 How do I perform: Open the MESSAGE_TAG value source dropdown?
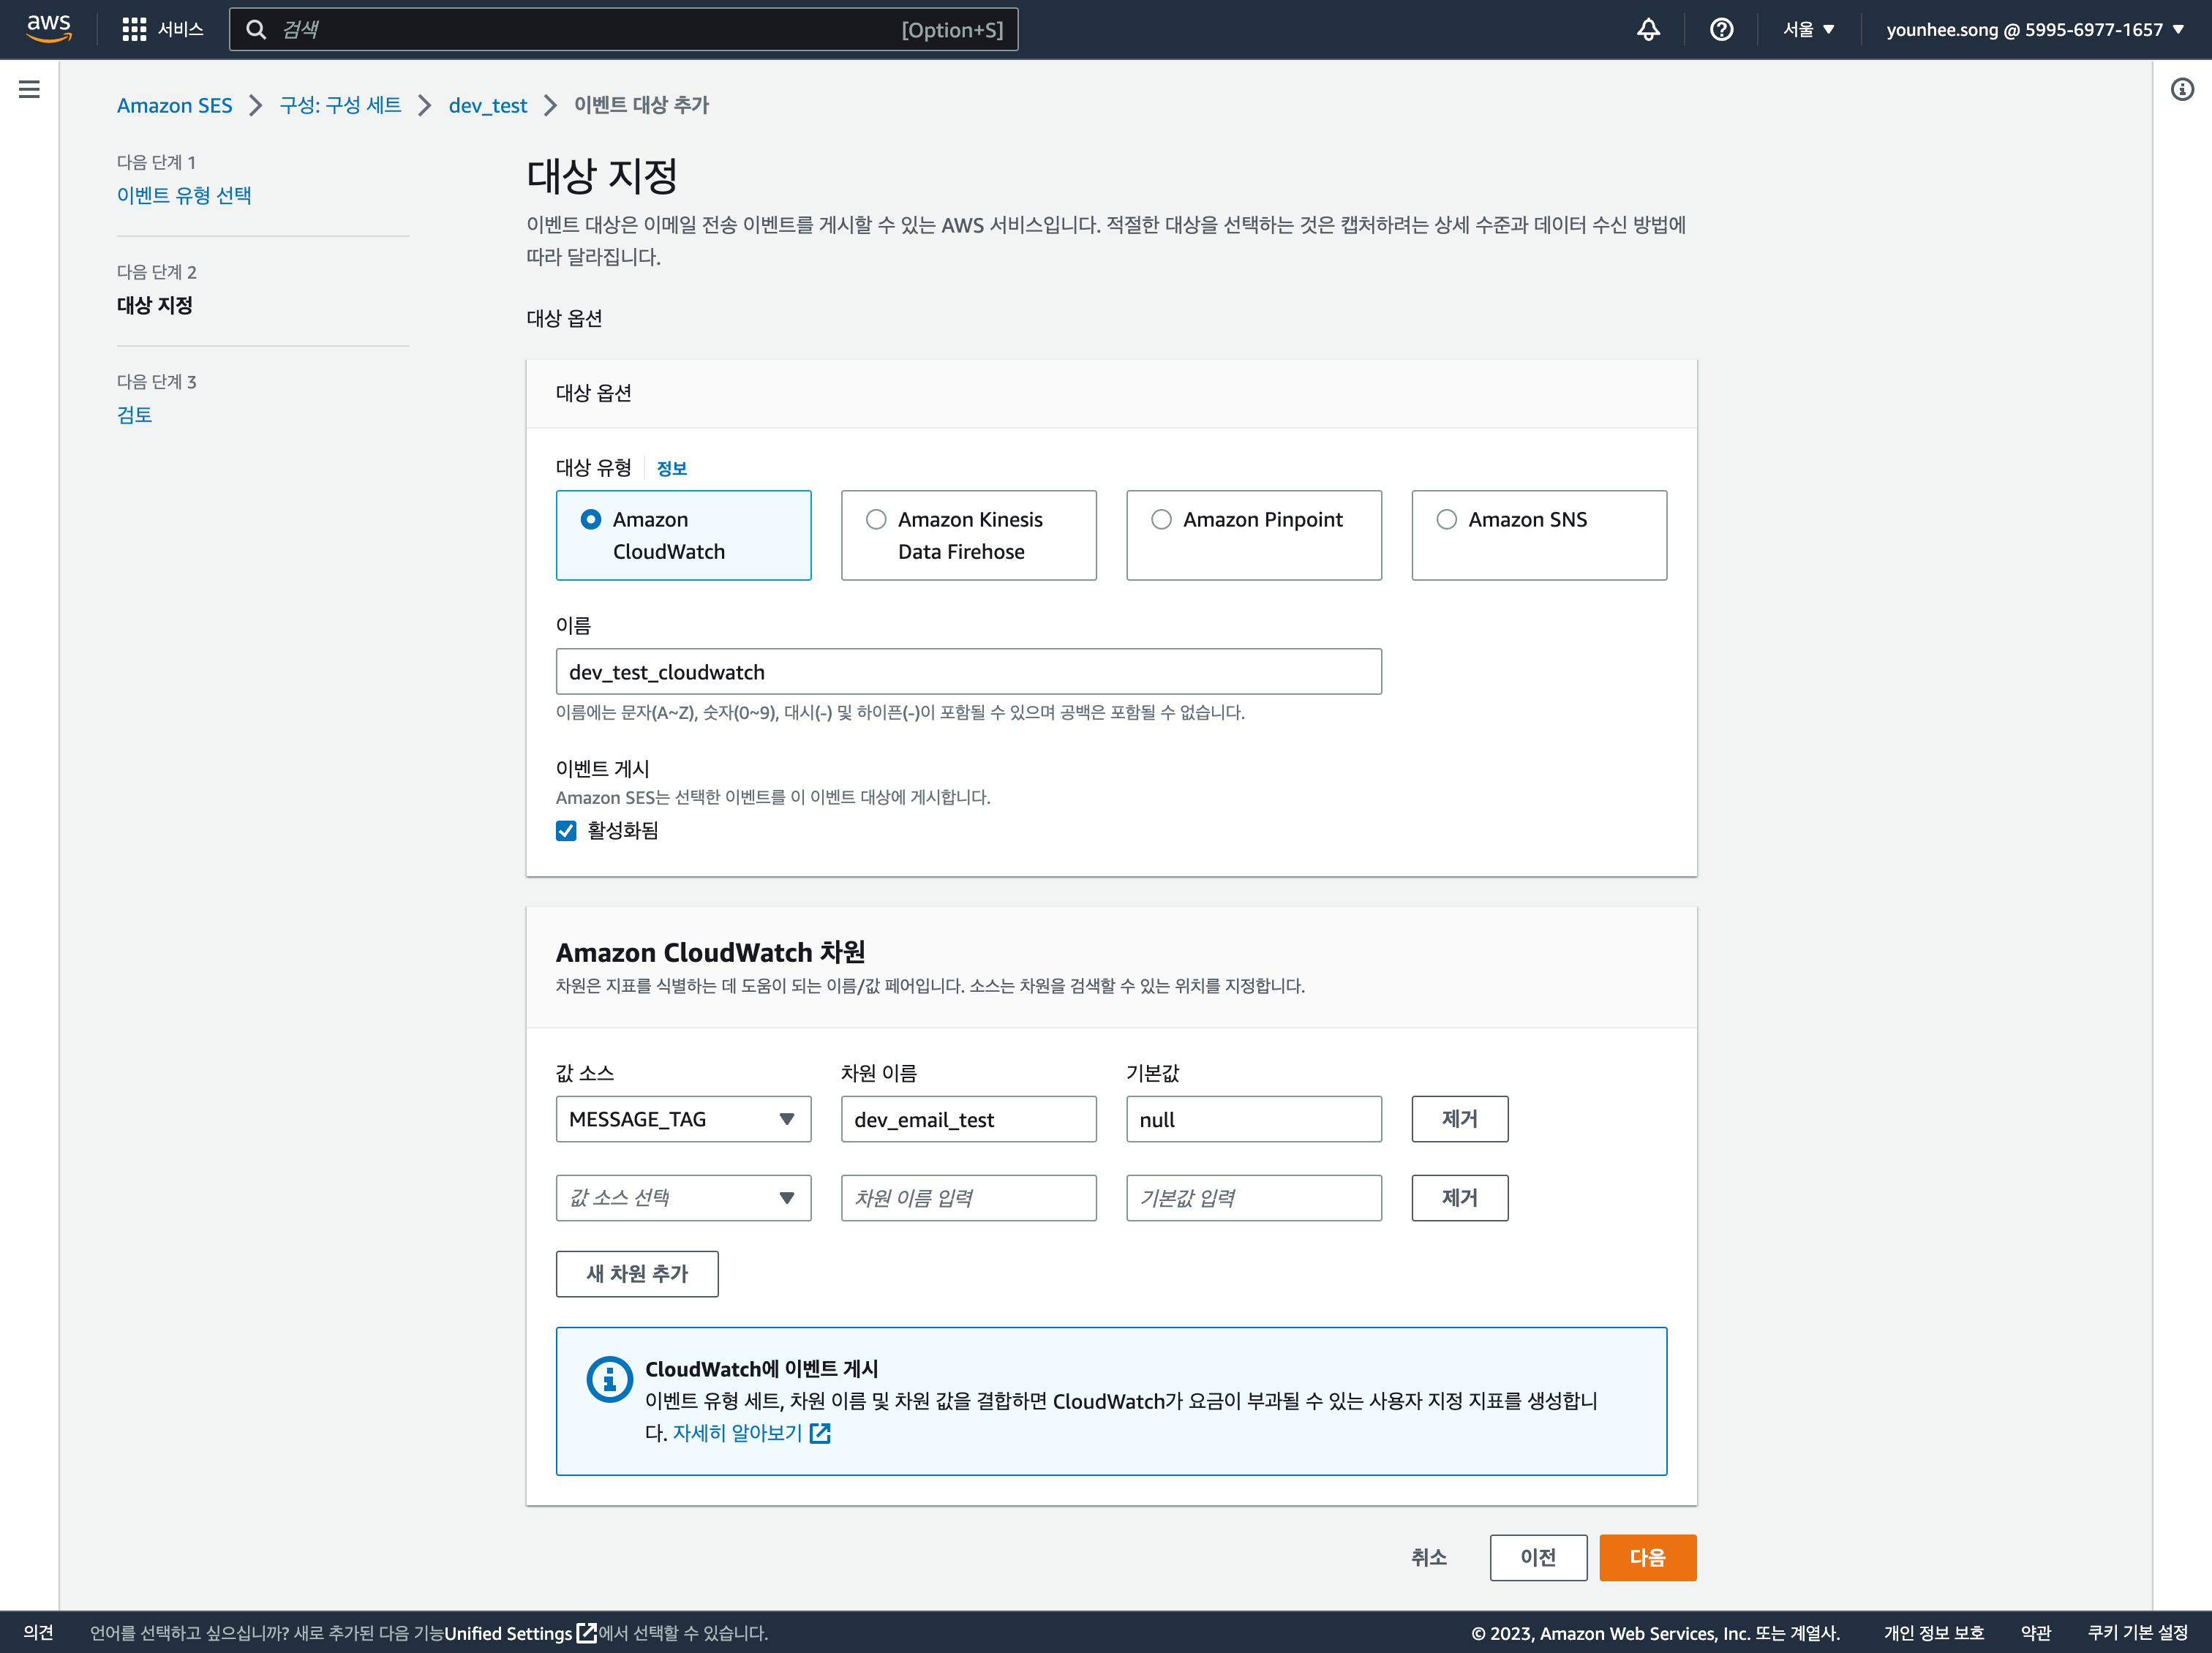(683, 1118)
